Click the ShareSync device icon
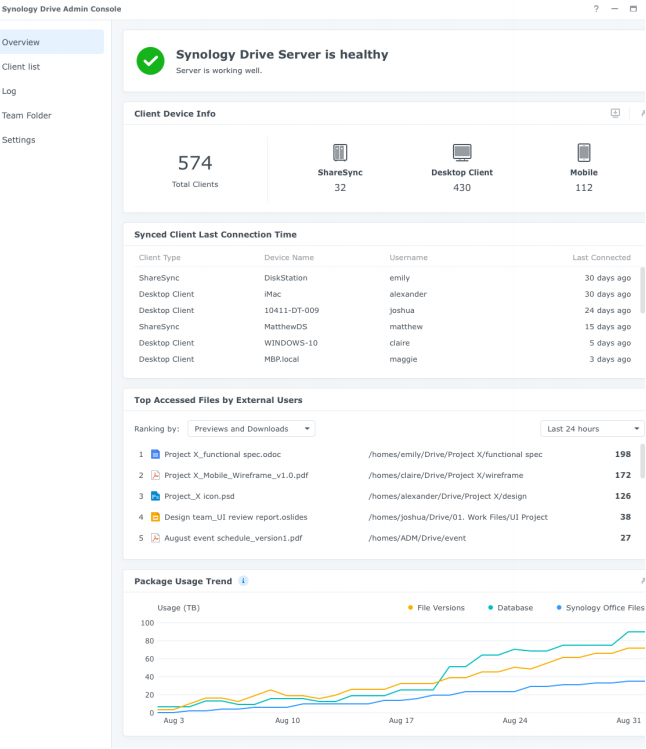 pos(340,153)
